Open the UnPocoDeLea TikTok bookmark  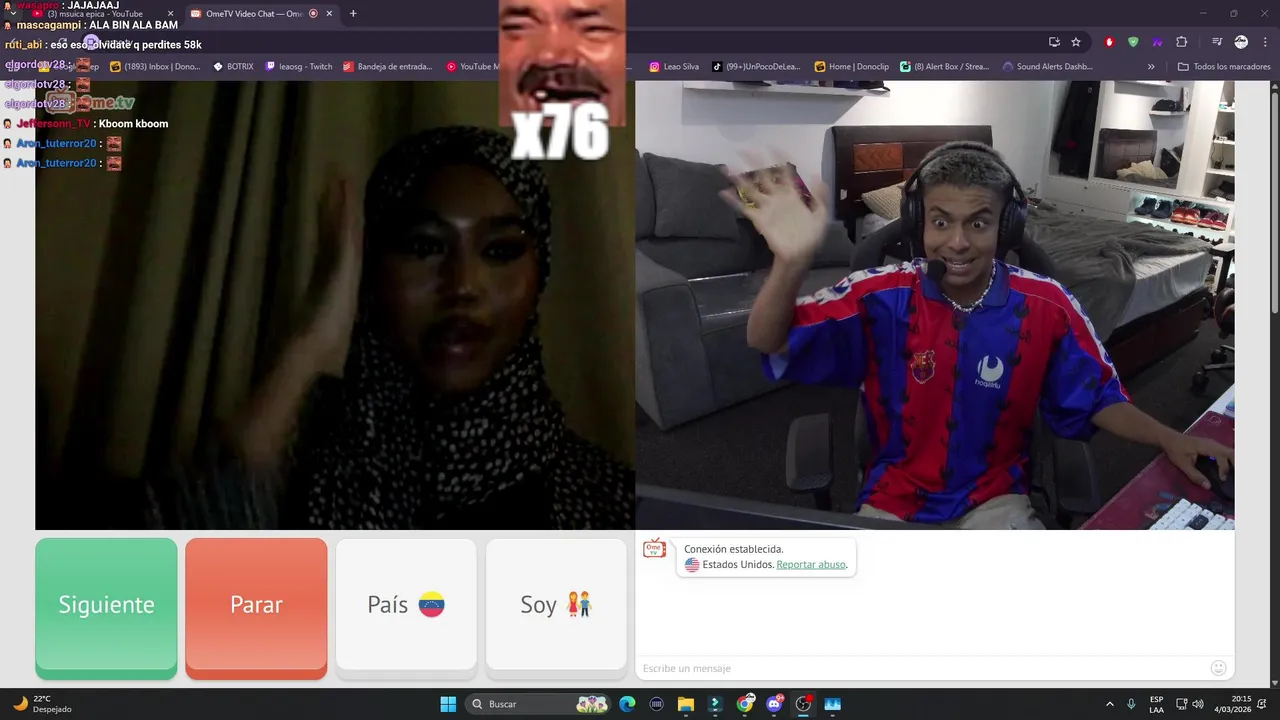point(756,67)
